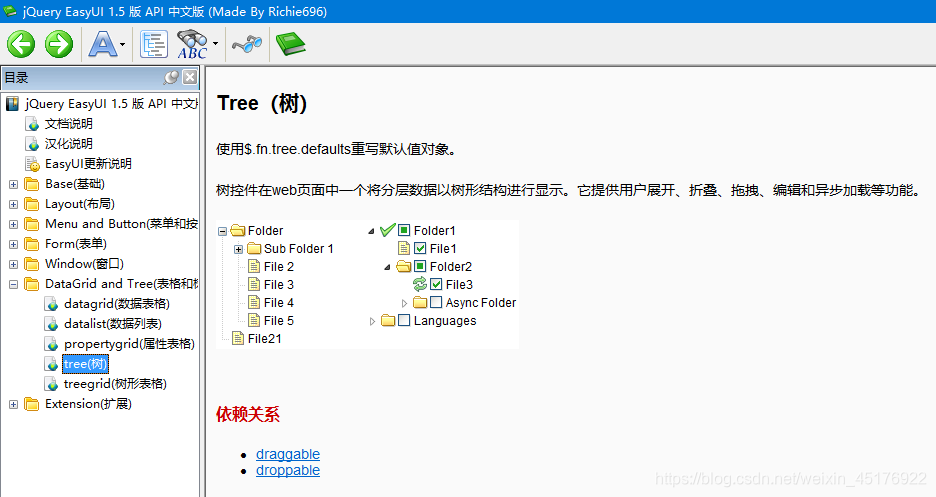Click the File21 document icon
The width and height of the screenshot is (936, 497).
tap(238, 338)
